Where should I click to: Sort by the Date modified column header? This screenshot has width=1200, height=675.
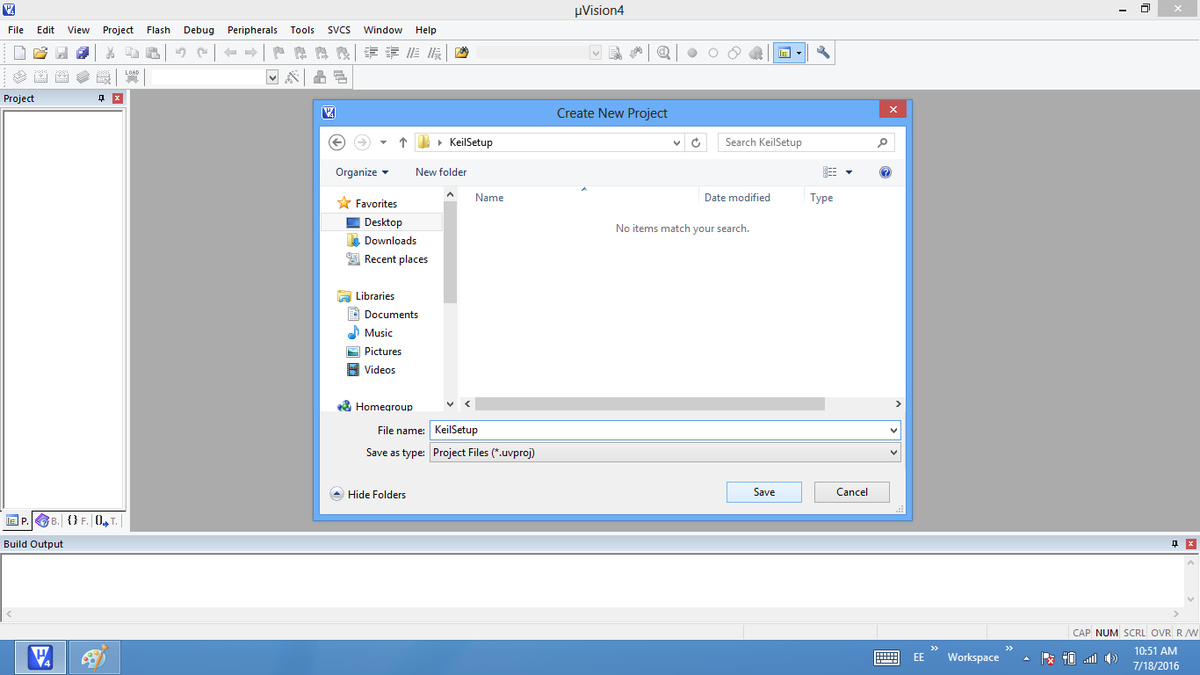pos(737,198)
